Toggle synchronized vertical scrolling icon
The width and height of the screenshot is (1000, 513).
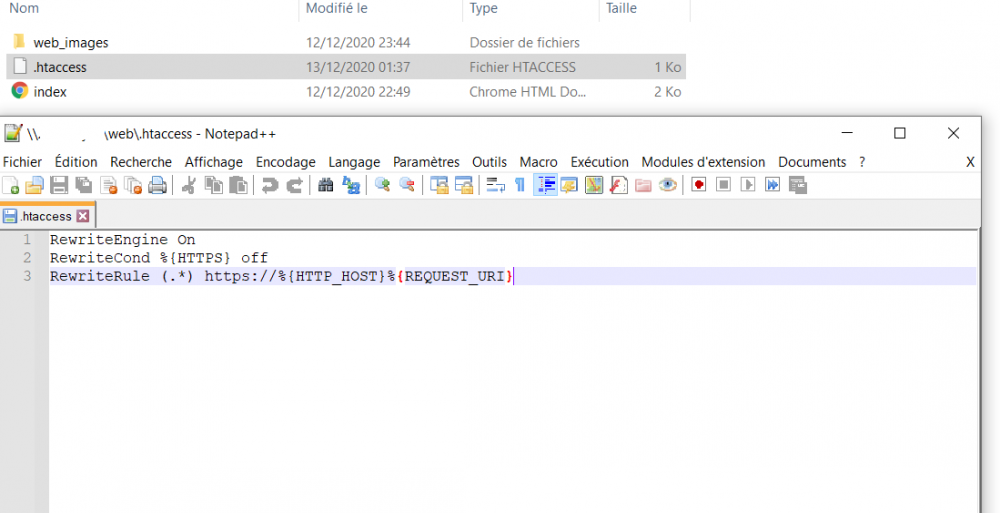[x=439, y=186]
